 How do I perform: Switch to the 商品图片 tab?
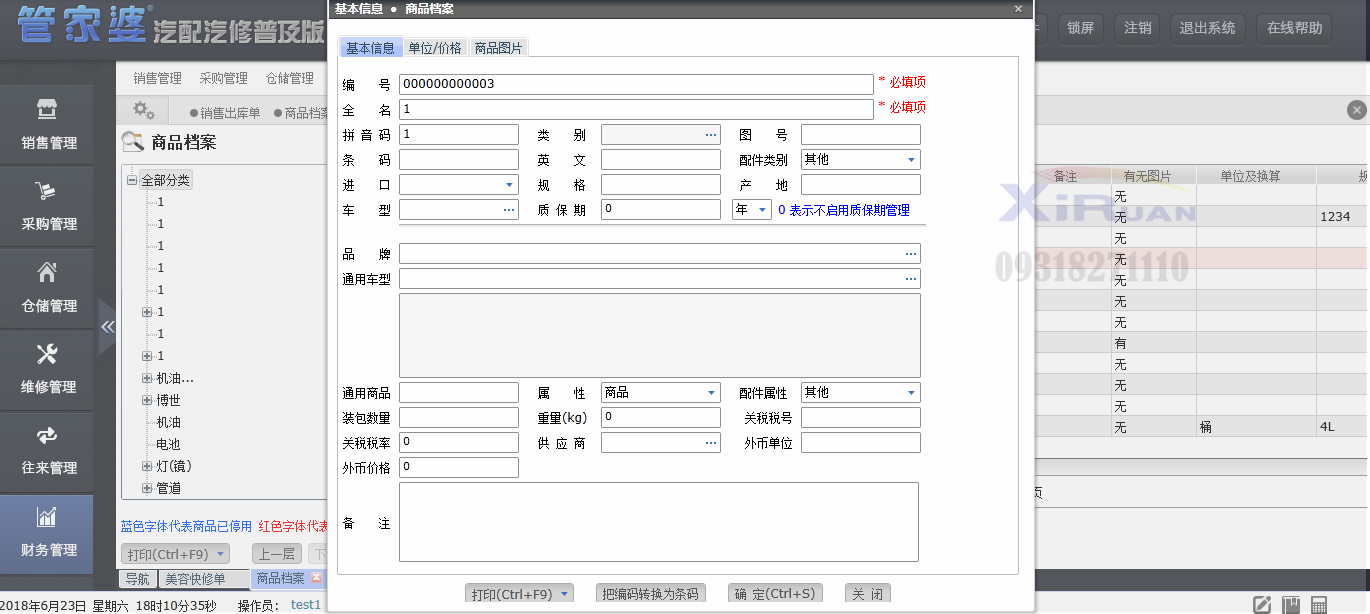click(498, 48)
